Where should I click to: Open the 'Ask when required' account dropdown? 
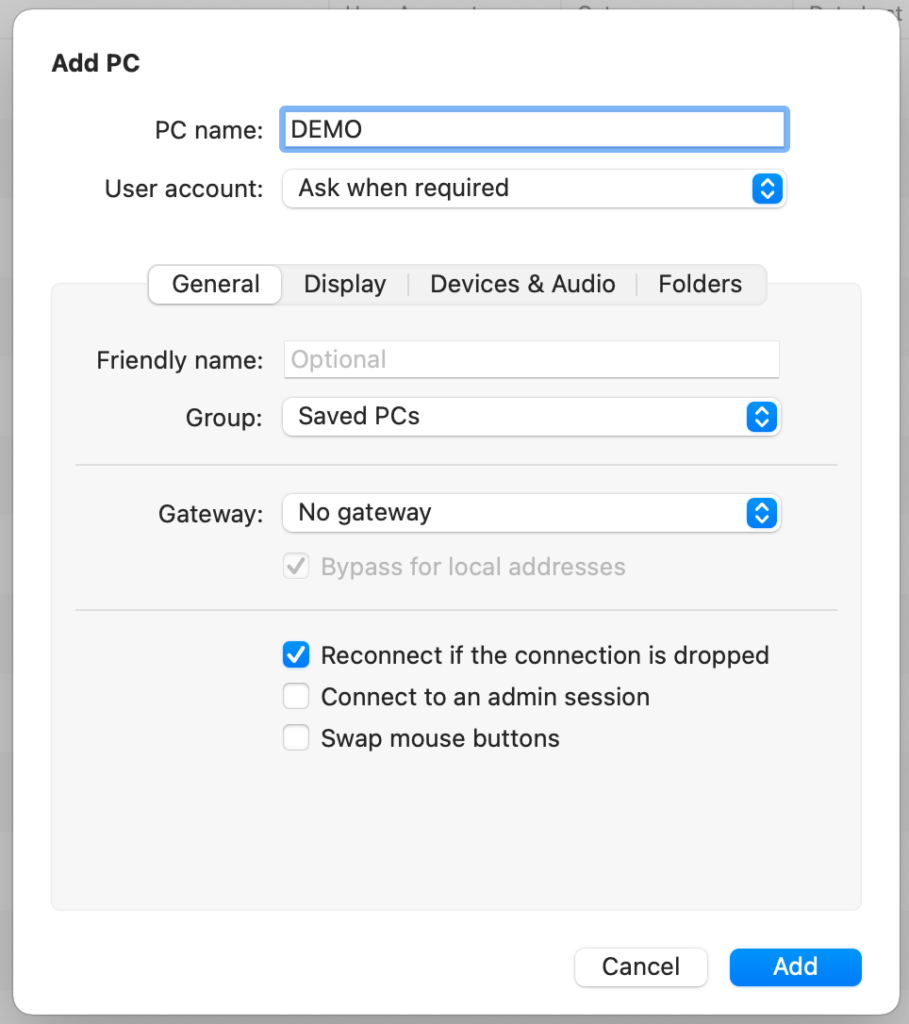534,189
